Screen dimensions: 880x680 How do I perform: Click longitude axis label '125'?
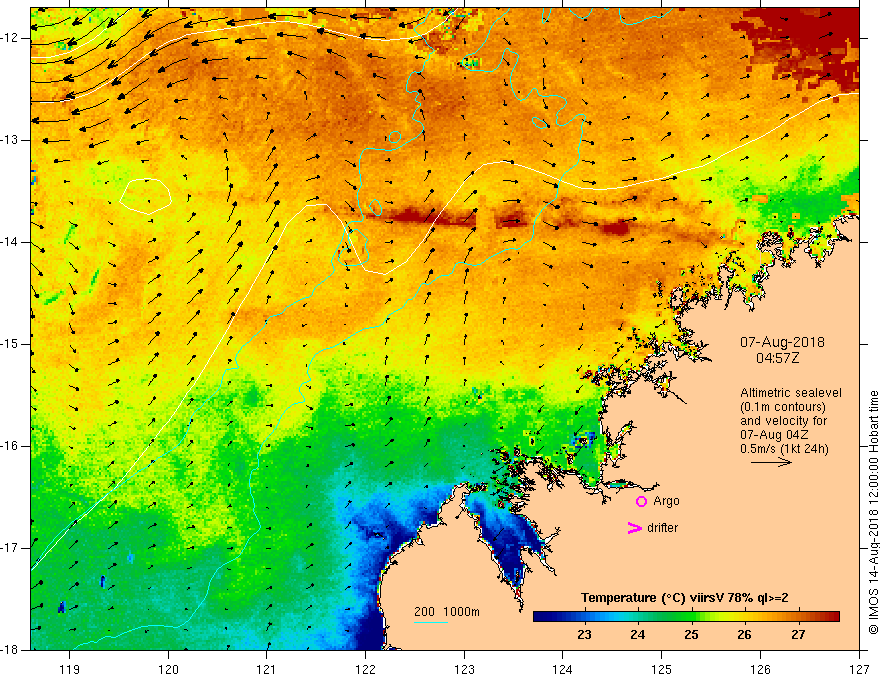click(662, 669)
